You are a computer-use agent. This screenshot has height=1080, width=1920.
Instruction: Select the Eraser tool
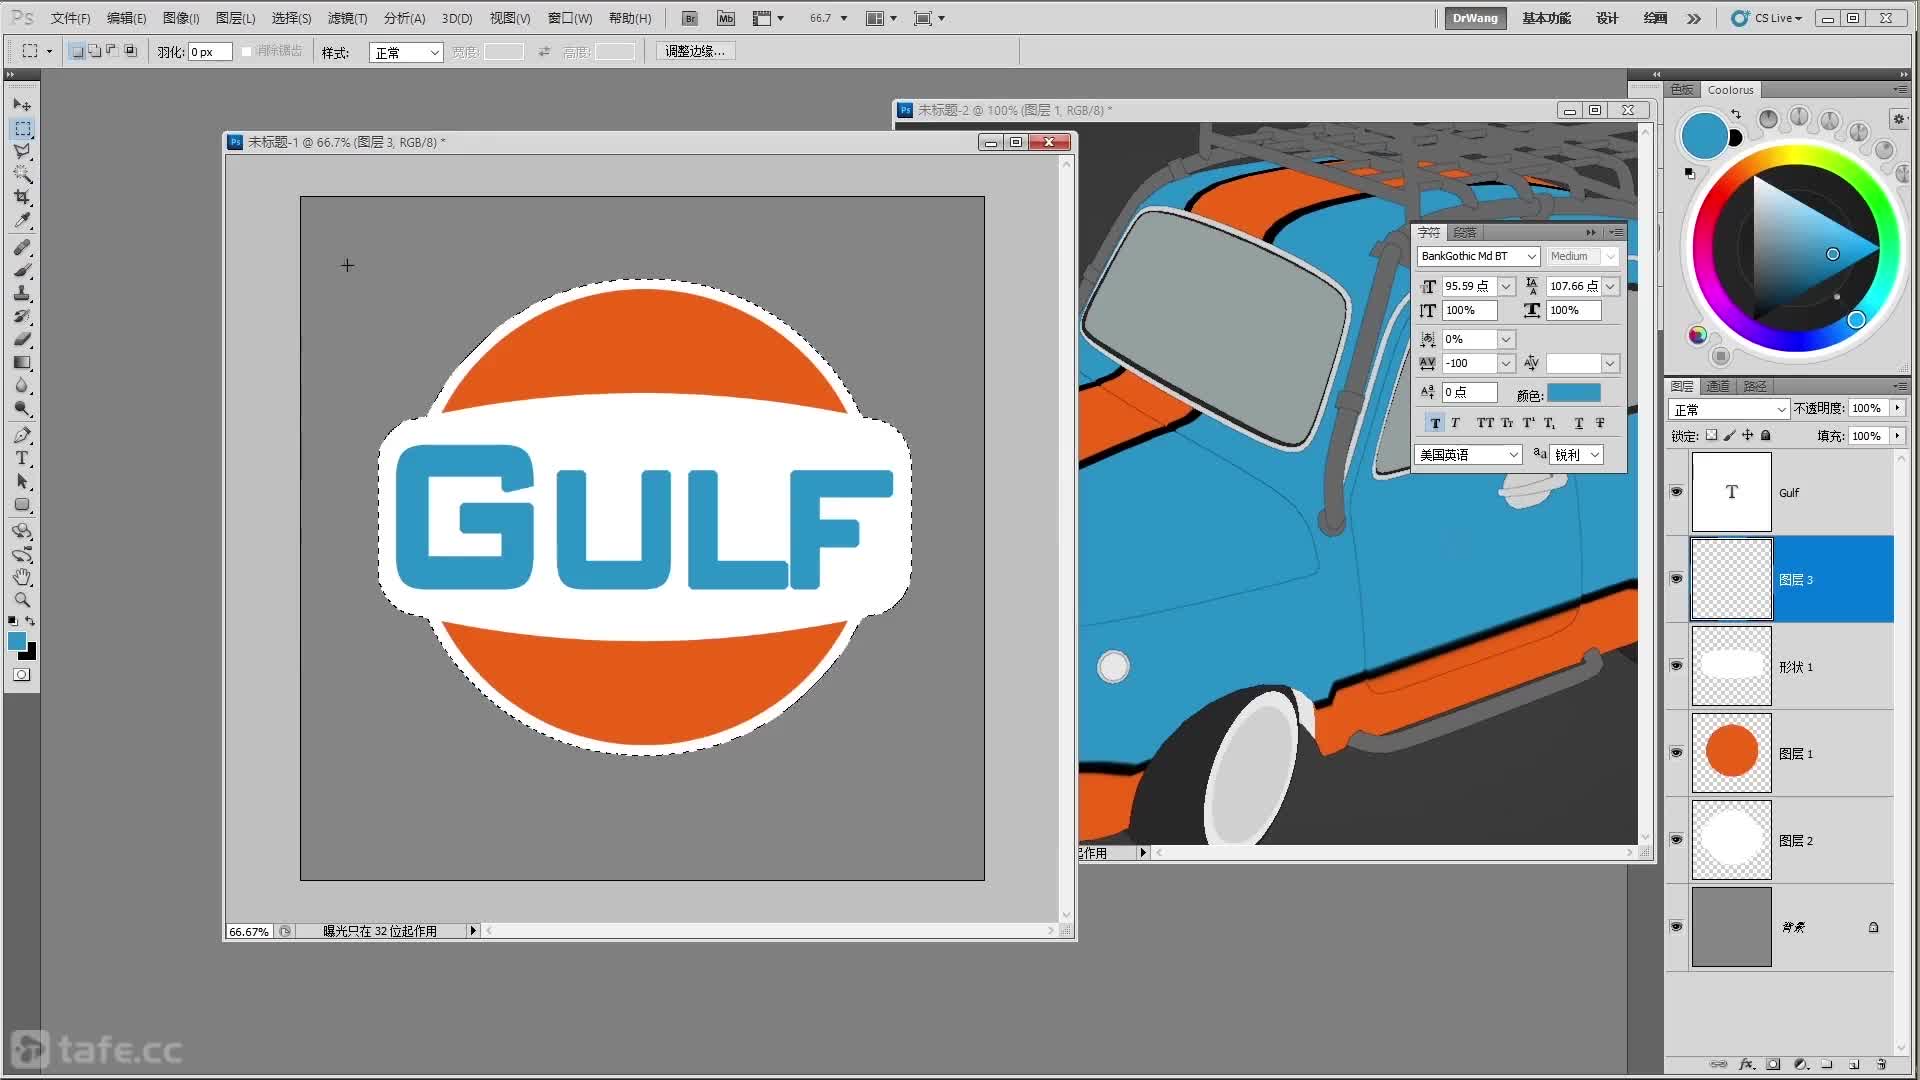22,339
